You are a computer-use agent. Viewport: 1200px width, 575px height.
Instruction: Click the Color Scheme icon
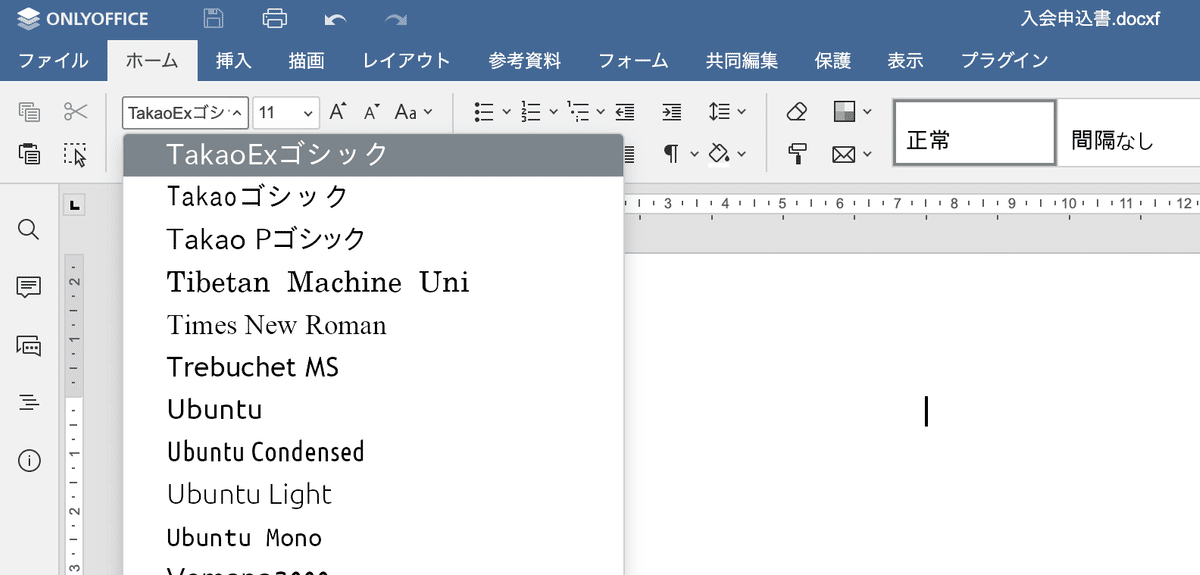tap(845, 112)
